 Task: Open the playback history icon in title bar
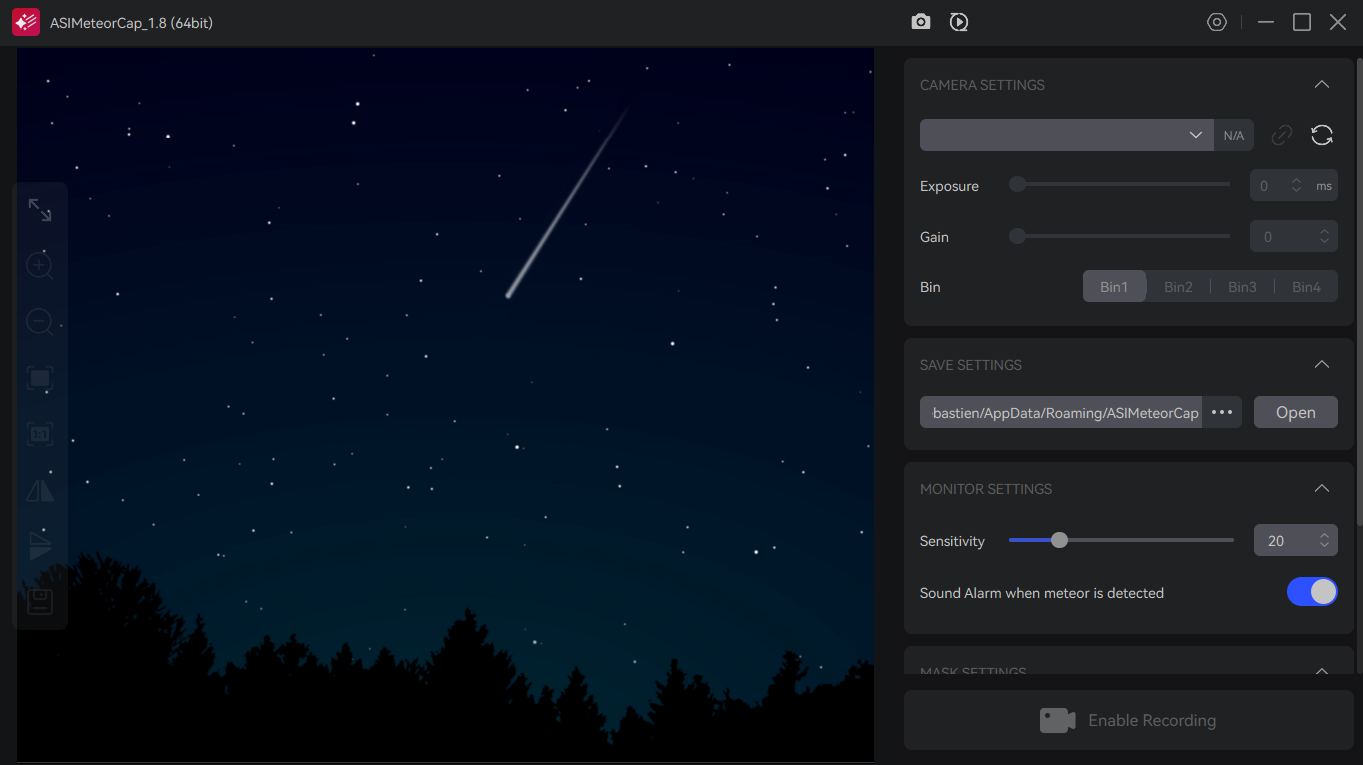pos(959,22)
